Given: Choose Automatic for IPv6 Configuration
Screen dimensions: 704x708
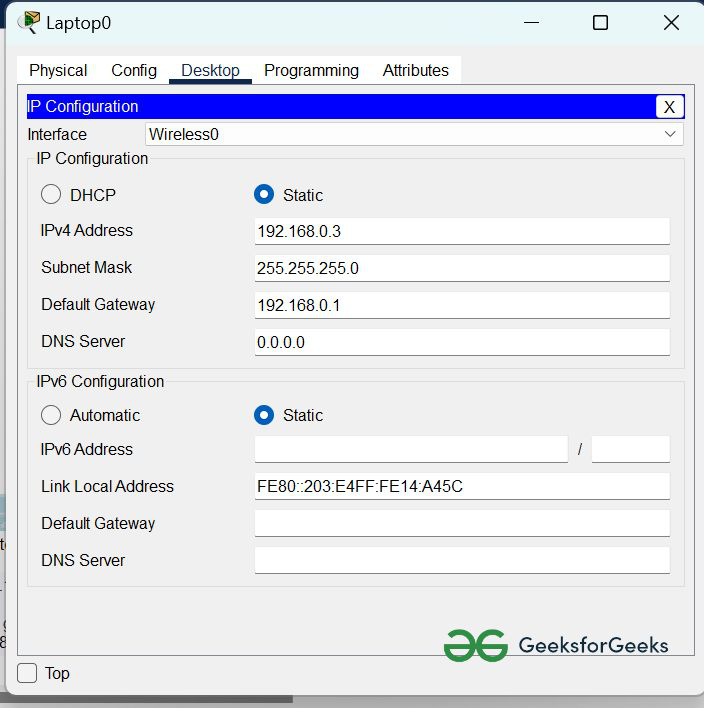Looking at the screenshot, I should 51,415.
